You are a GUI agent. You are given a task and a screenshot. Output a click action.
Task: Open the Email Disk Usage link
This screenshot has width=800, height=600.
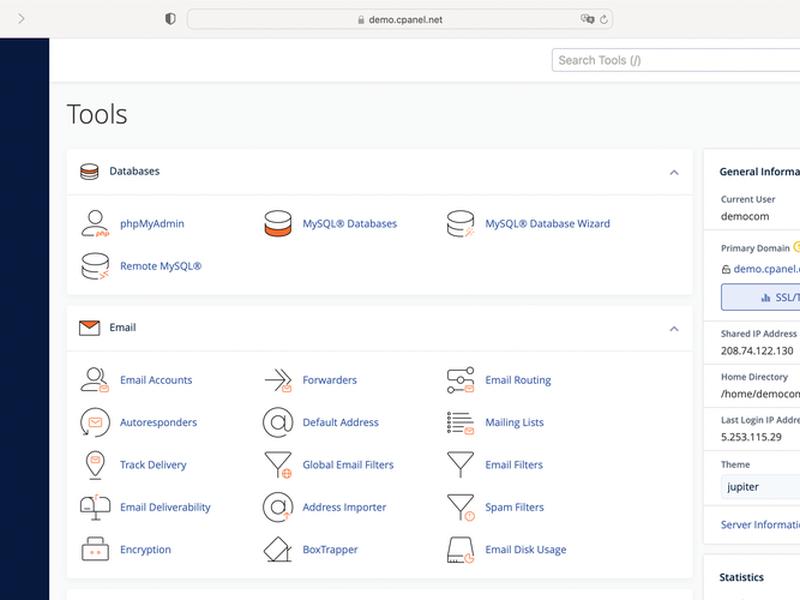[x=526, y=549]
